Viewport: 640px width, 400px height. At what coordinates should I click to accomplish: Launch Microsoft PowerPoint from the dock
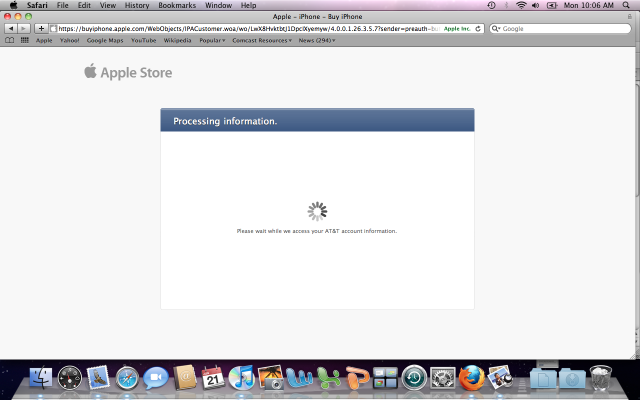(x=357, y=378)
